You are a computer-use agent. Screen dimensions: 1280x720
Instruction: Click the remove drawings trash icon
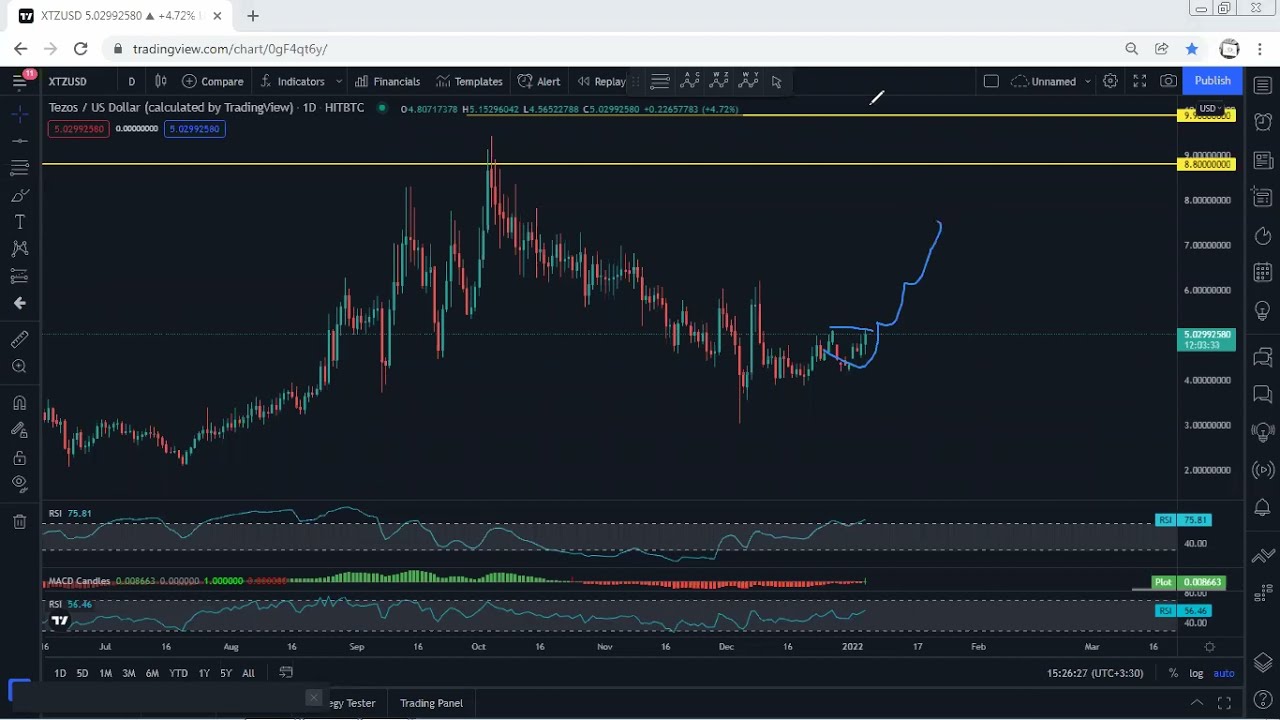point(19,521)
